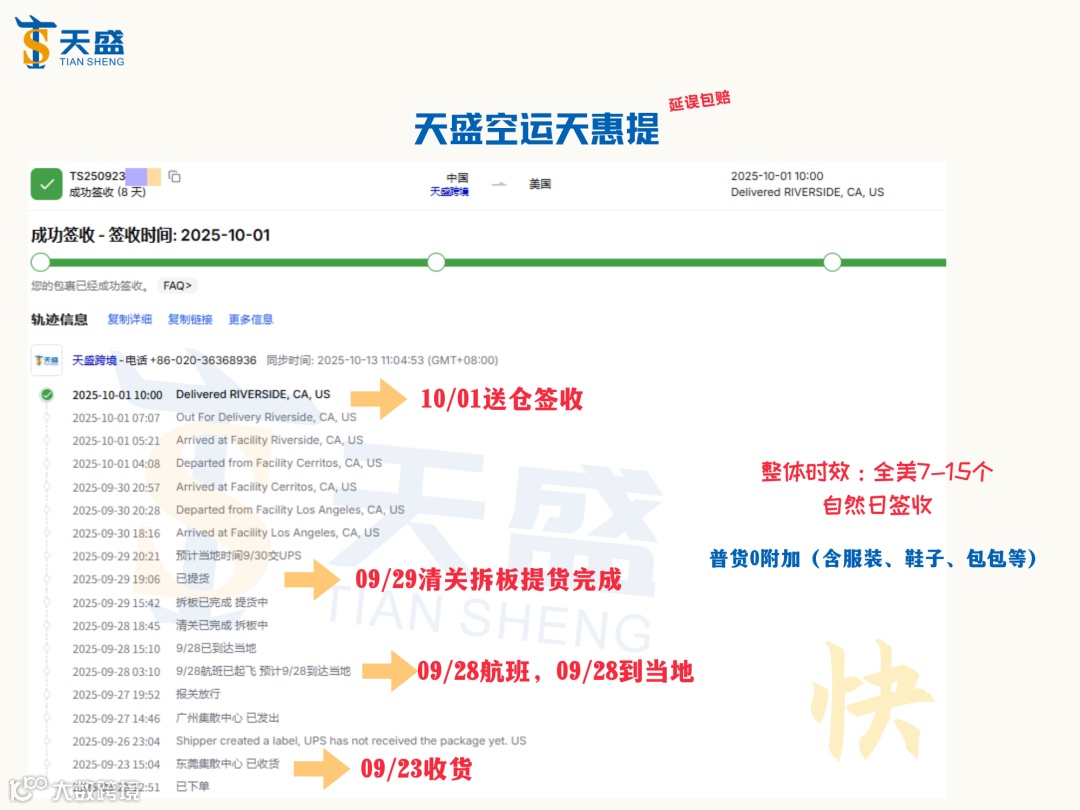This screenshot has width=1080, height=810.
Task: Click the 广州集散中心 已发出 entry
Action: point(227,718)
